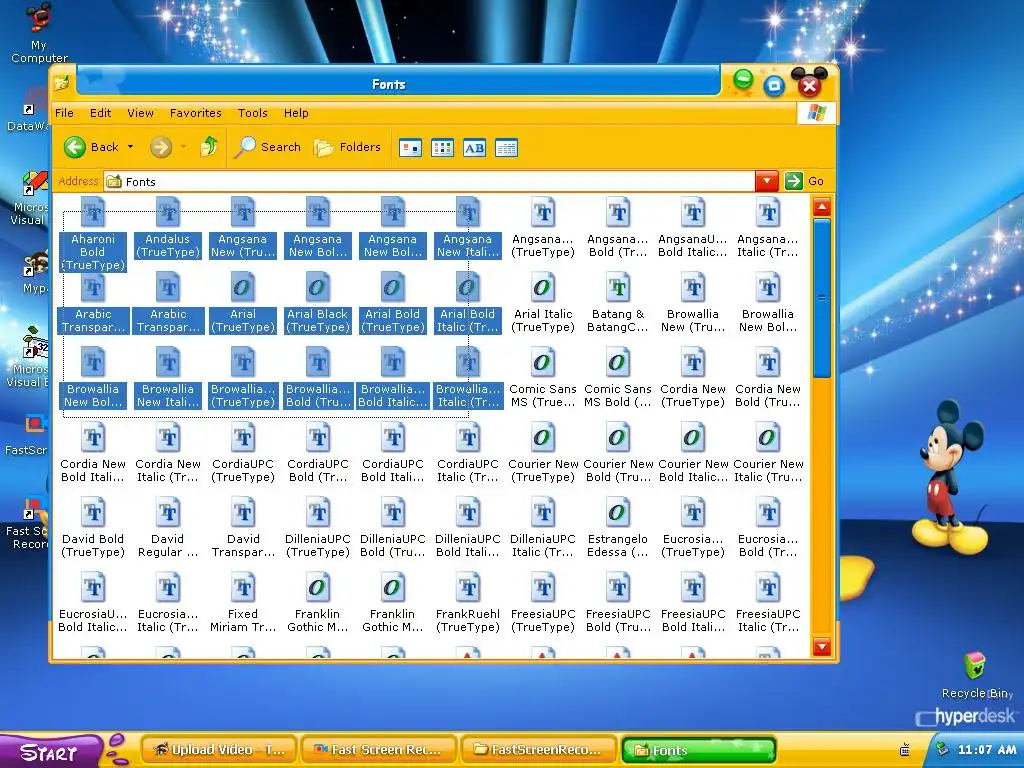Open the File menu

pyautogui.click(x=64, y=113)
